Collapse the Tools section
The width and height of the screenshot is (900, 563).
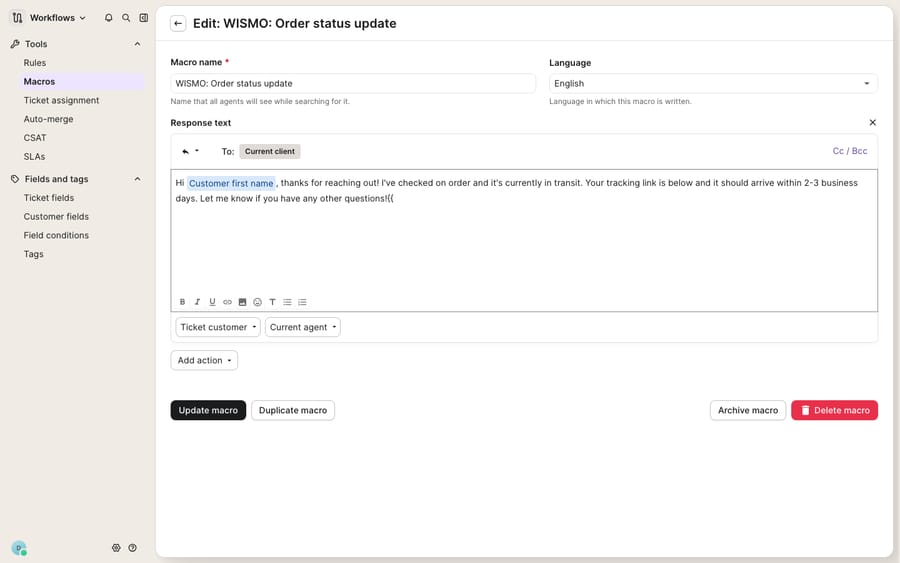pyautogui.click(x=137, y=44)
